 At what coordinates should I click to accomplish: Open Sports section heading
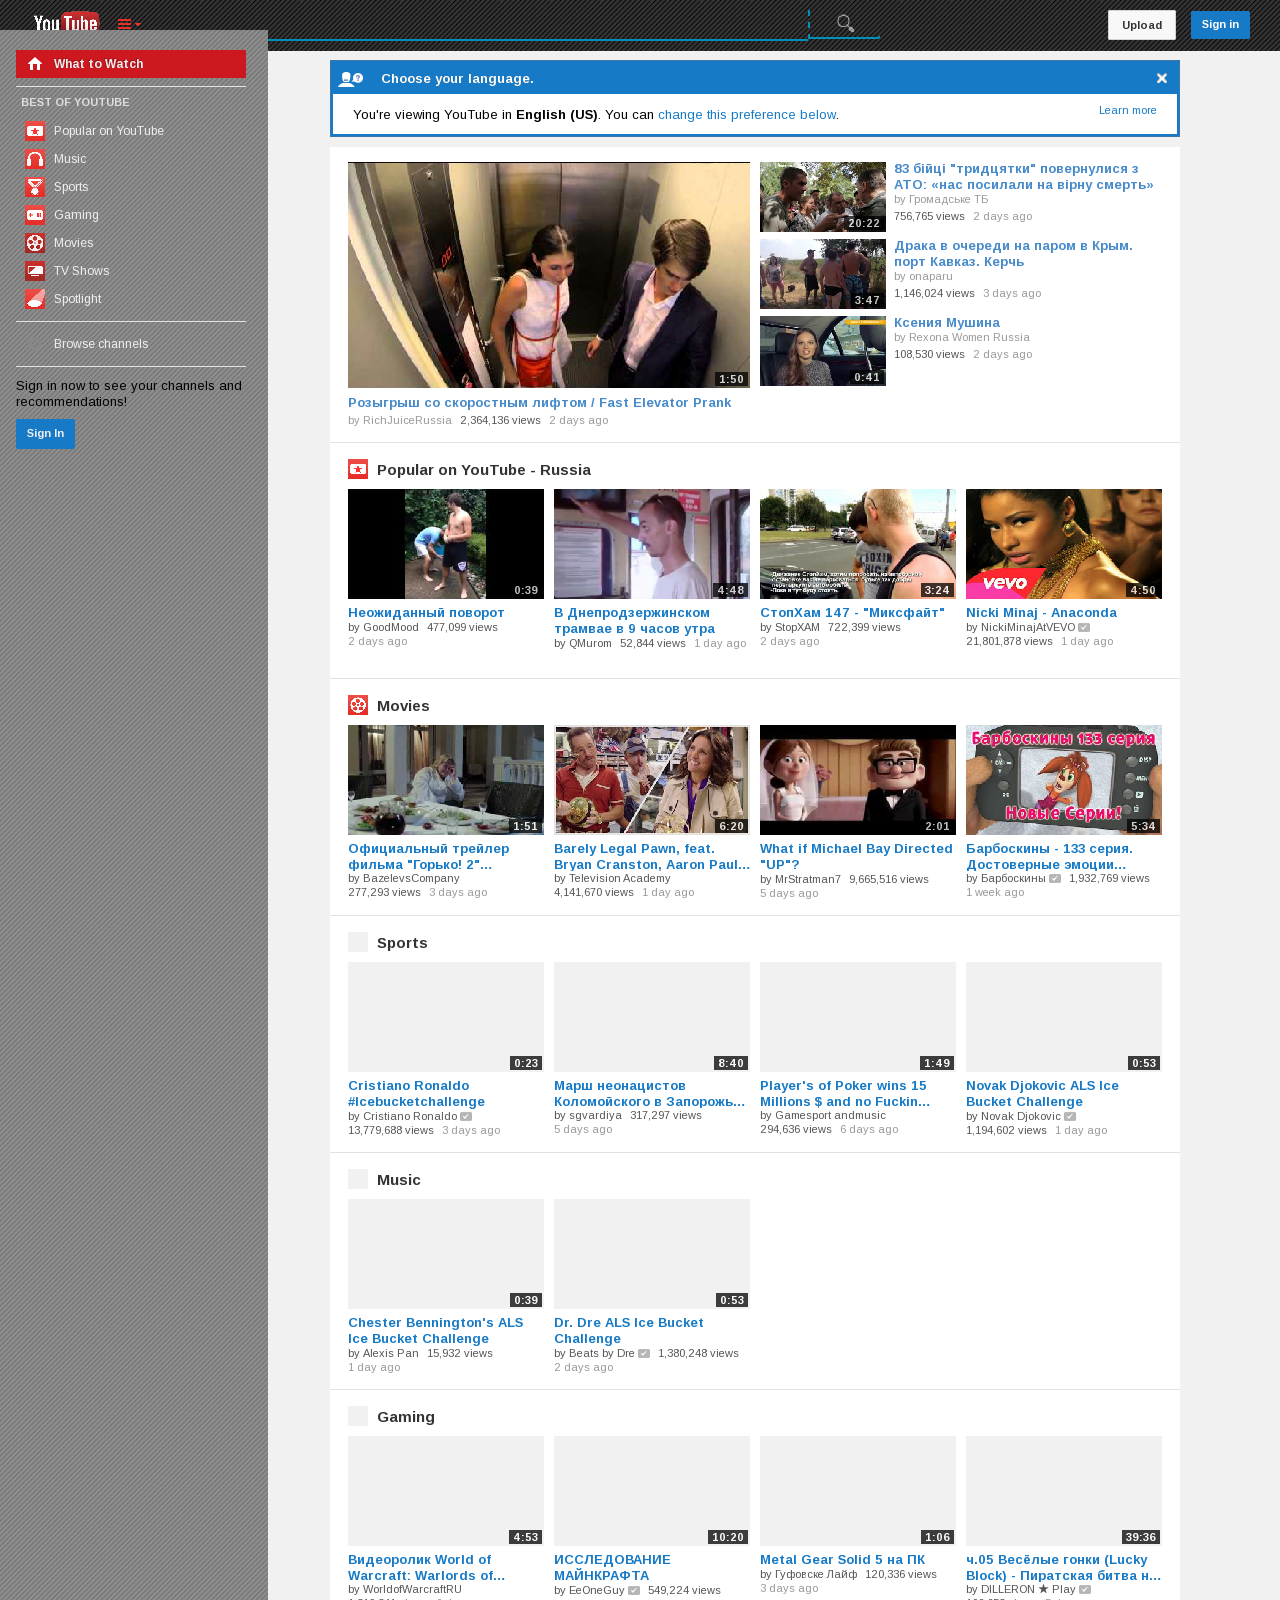click(x=402, y=943)
